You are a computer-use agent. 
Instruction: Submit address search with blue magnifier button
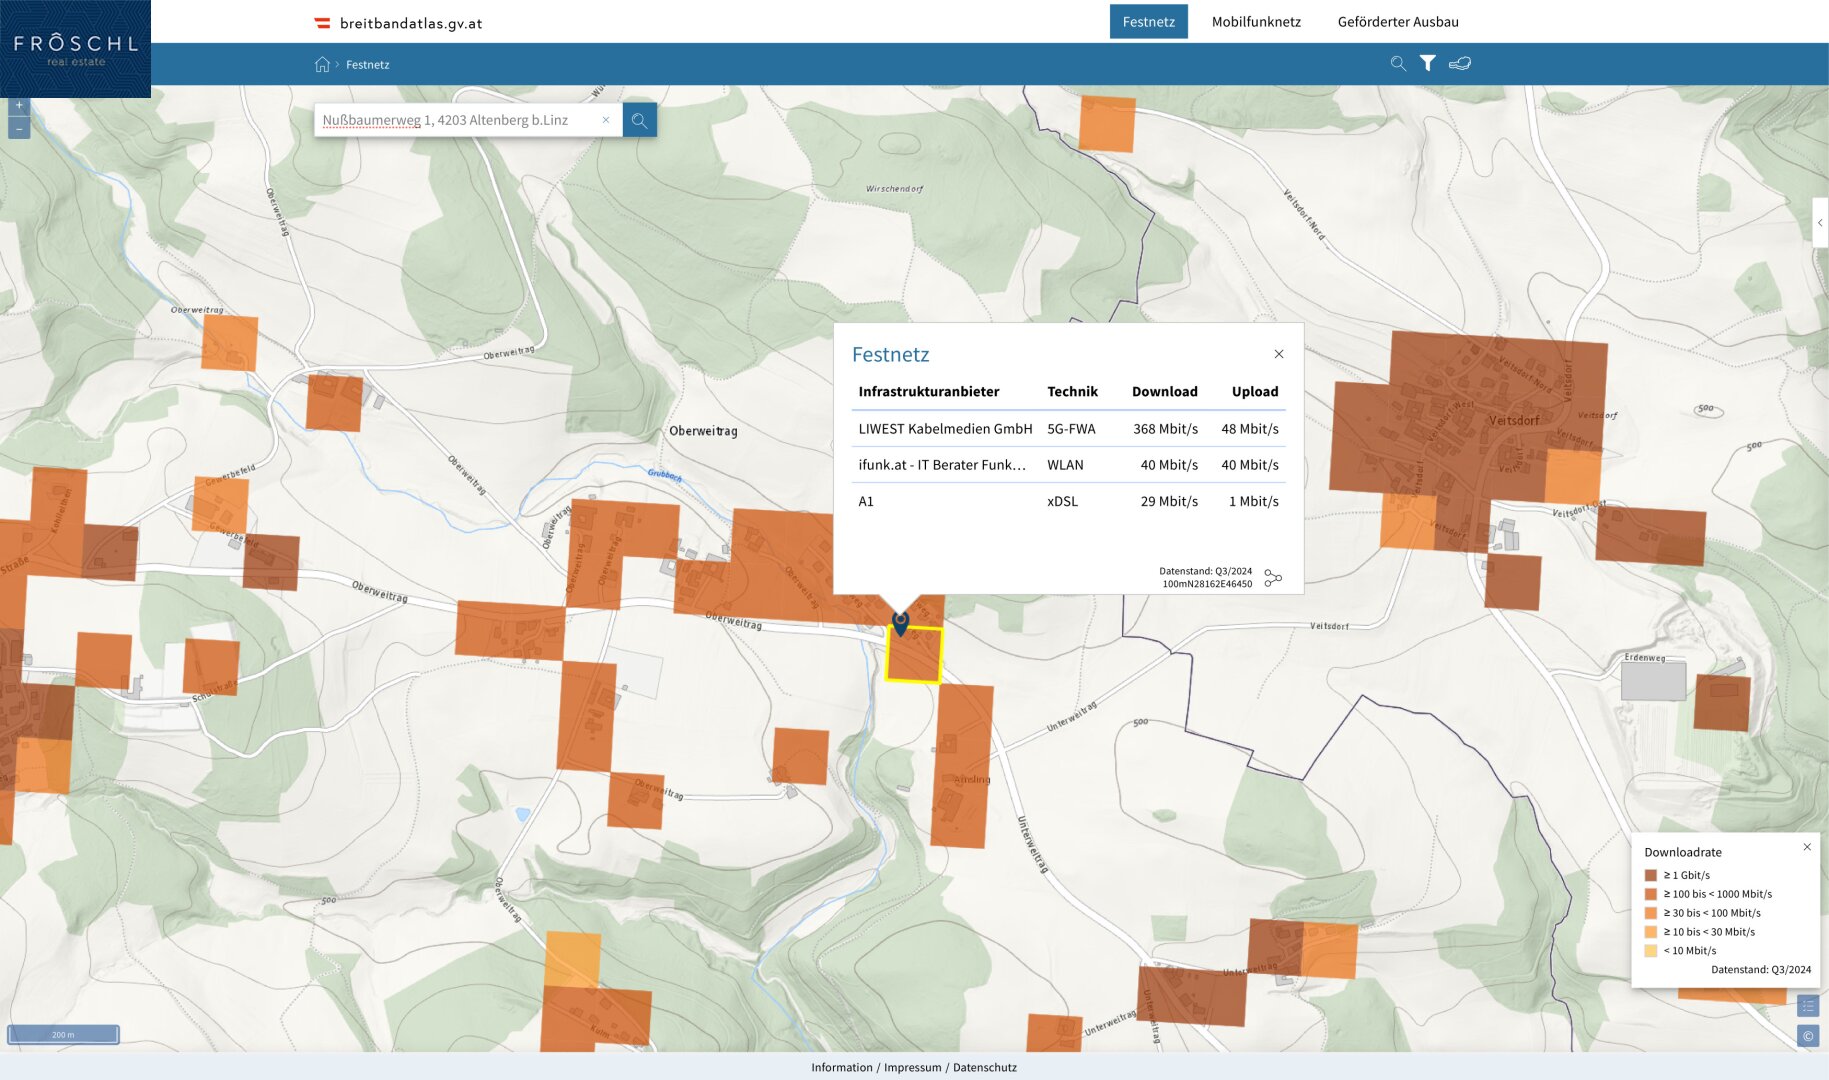point(639,120)
